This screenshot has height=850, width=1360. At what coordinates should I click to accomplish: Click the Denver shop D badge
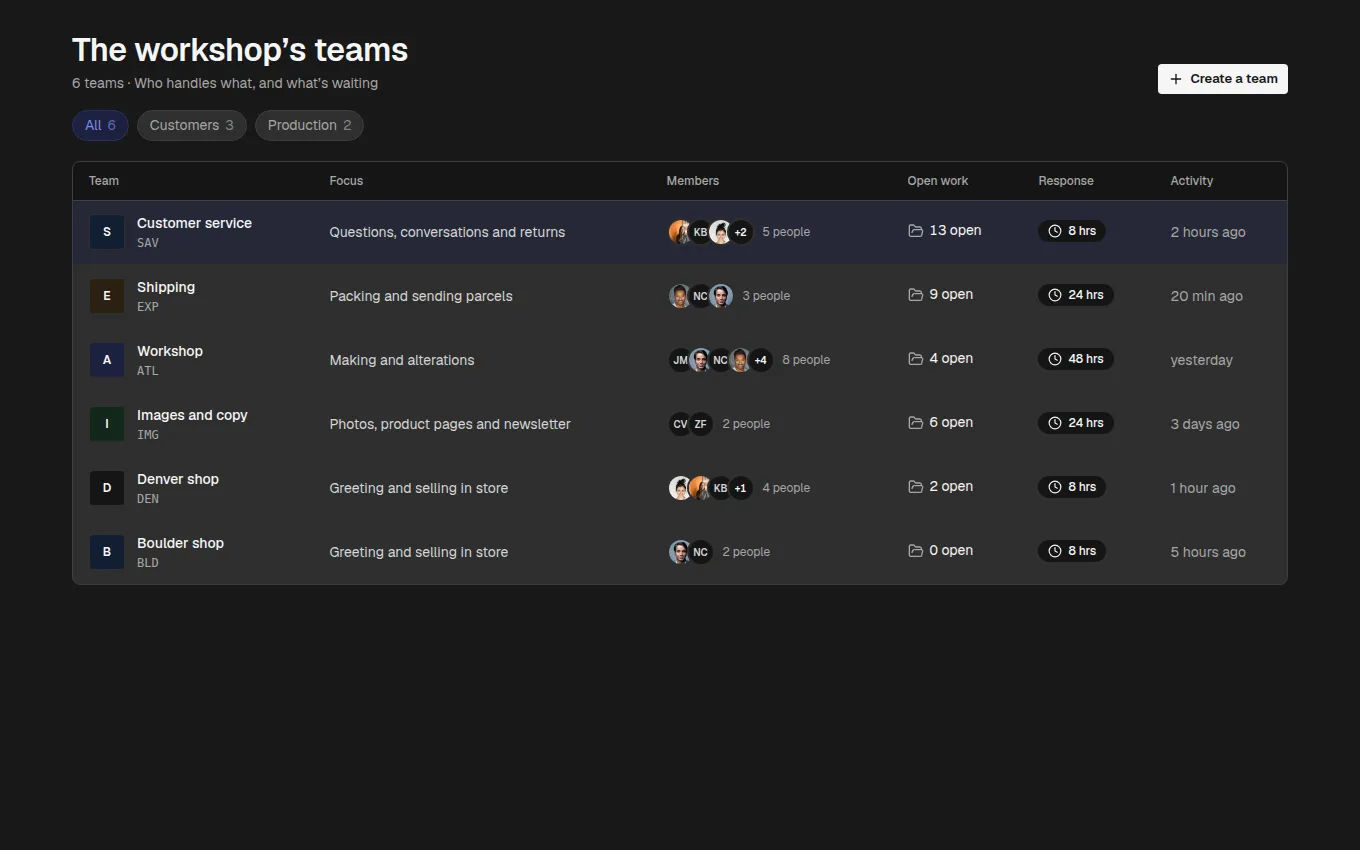[x=107, y=488]
